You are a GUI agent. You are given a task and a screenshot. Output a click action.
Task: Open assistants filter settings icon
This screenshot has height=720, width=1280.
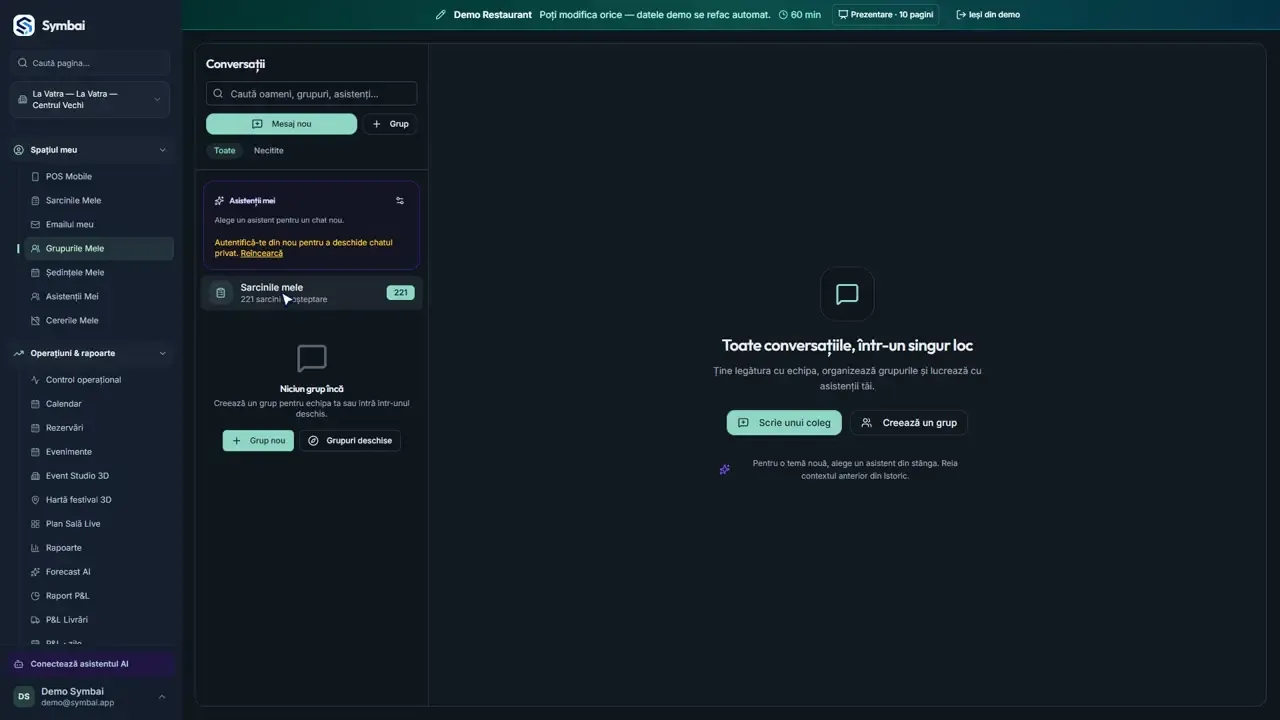(400, 201)
